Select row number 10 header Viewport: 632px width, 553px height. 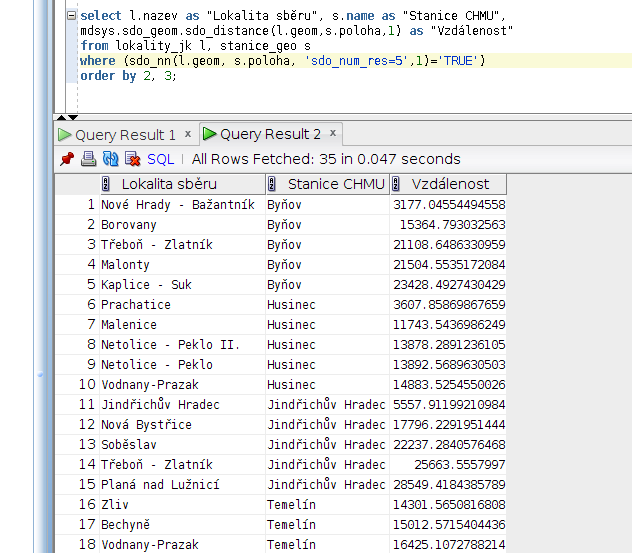(x=77, y=385)
